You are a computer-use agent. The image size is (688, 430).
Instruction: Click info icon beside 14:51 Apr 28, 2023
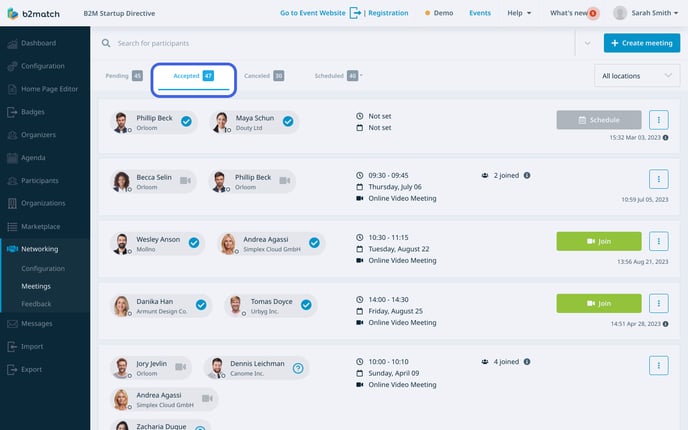[x=666, y=324]
